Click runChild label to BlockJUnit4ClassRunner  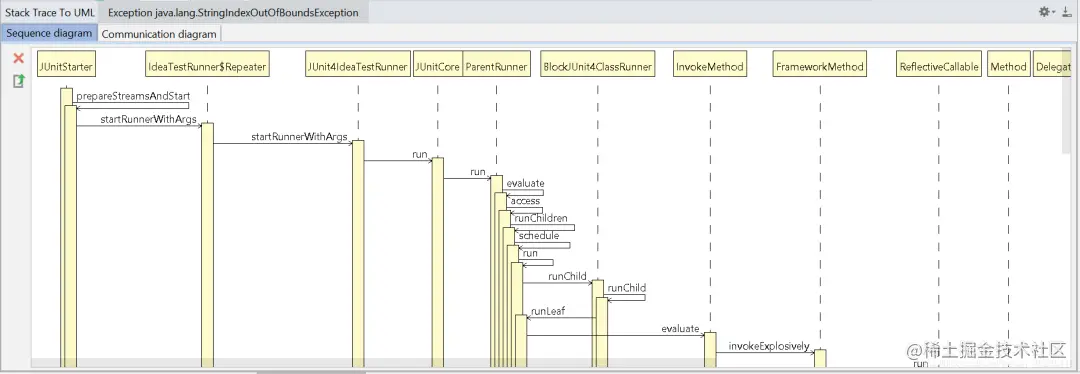(568, 276)
